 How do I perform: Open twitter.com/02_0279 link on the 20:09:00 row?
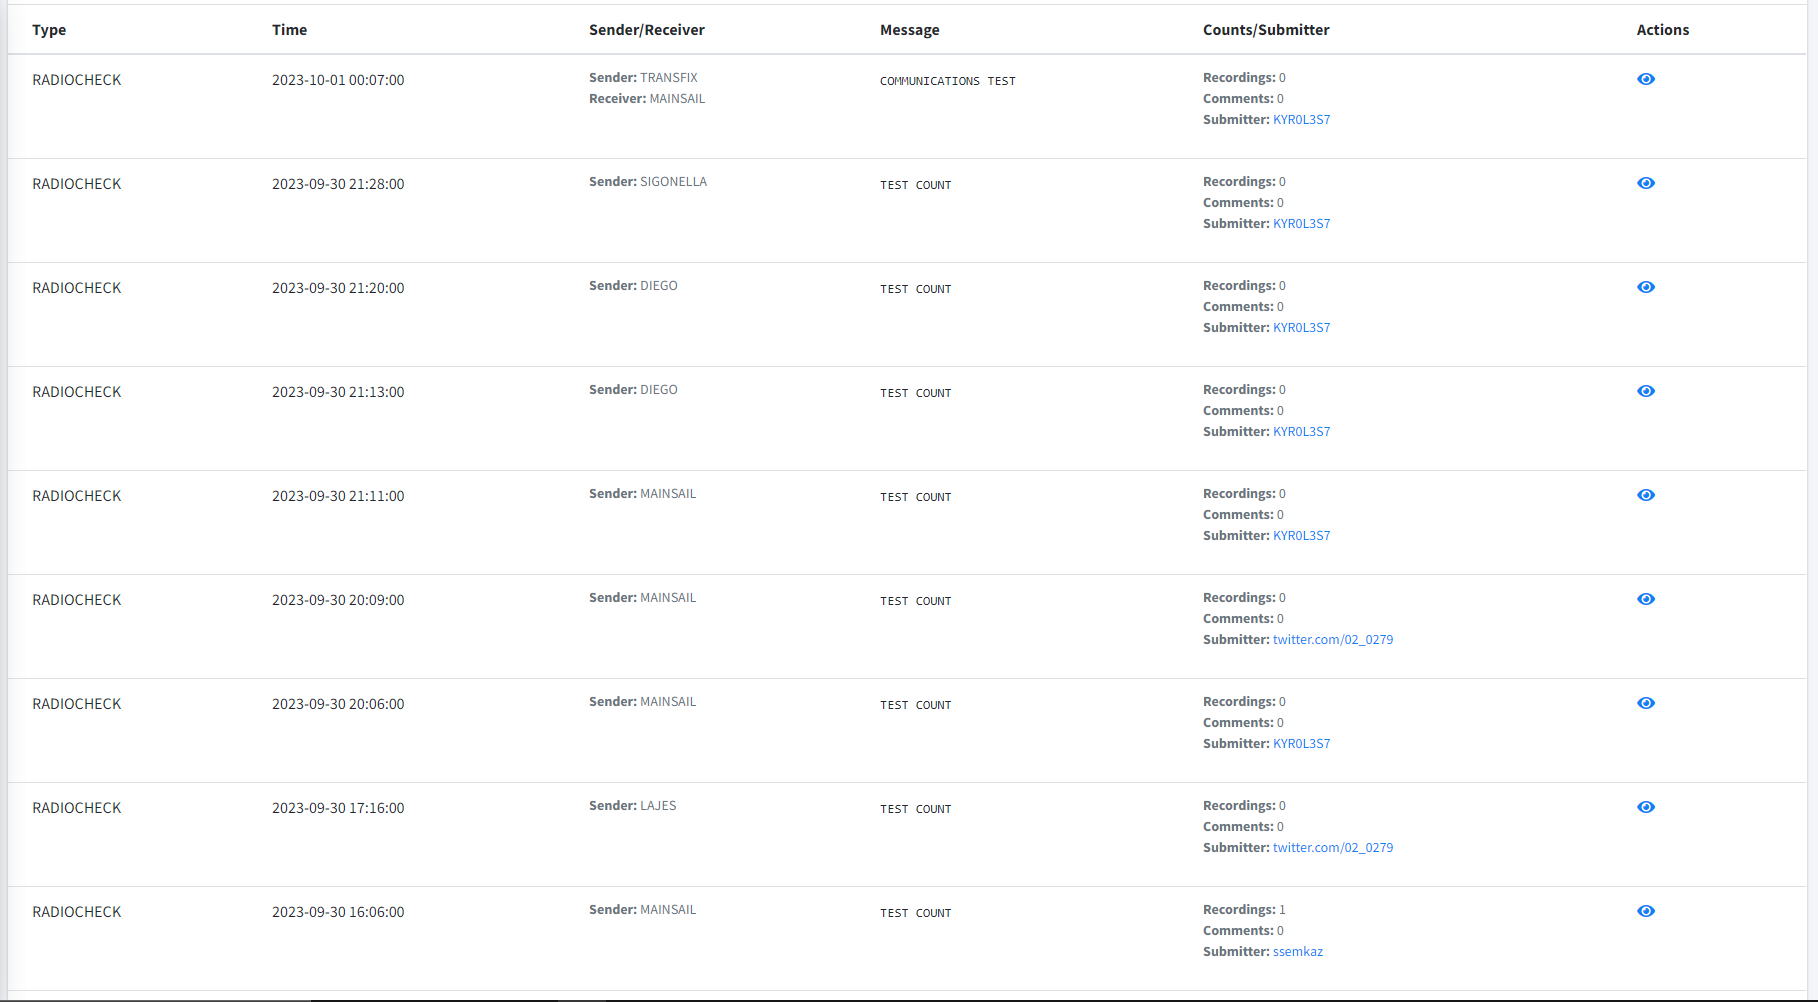tap(1333, 640)
